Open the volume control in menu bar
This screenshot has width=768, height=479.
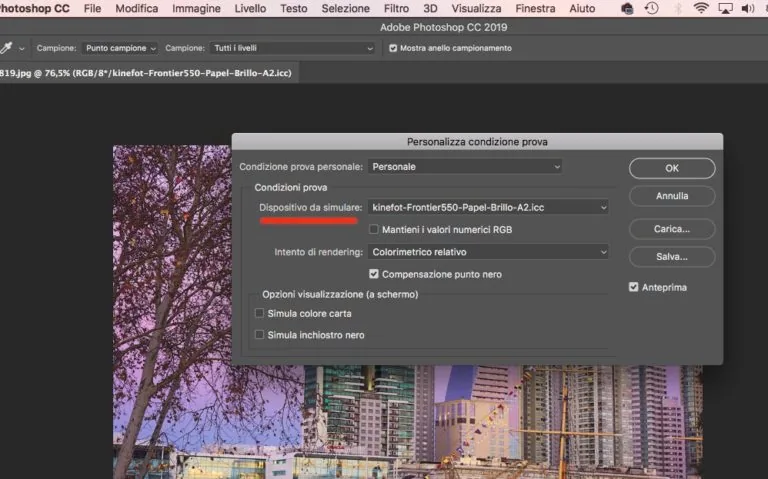tap(747, 8)
